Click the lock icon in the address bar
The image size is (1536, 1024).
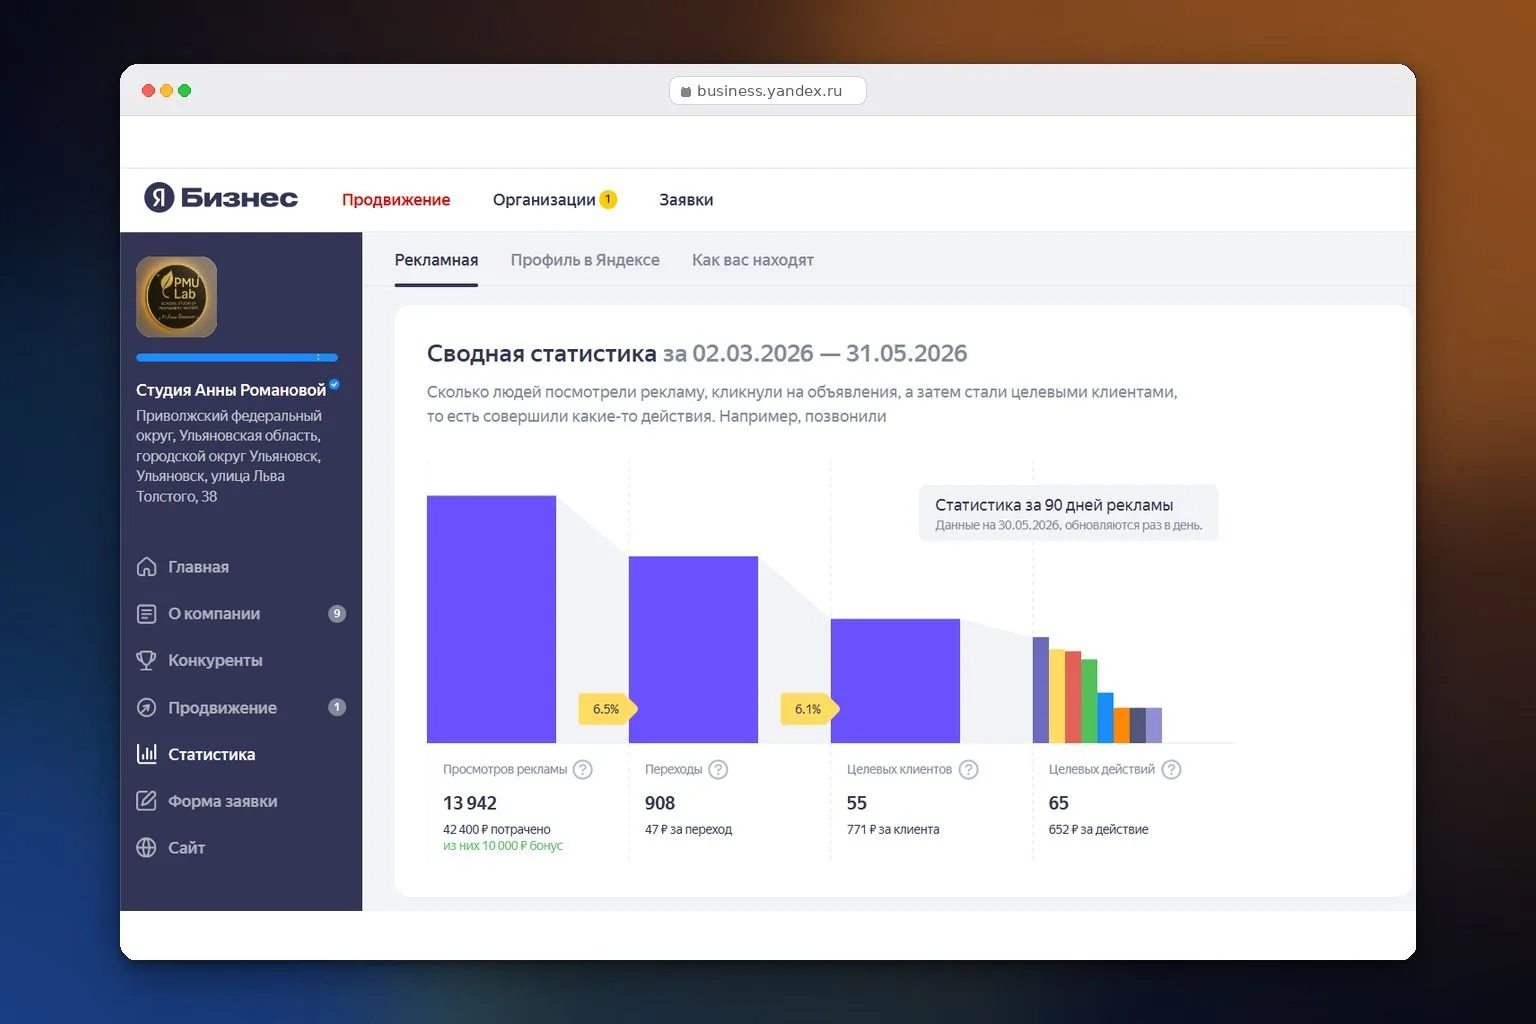click(686, 92)
